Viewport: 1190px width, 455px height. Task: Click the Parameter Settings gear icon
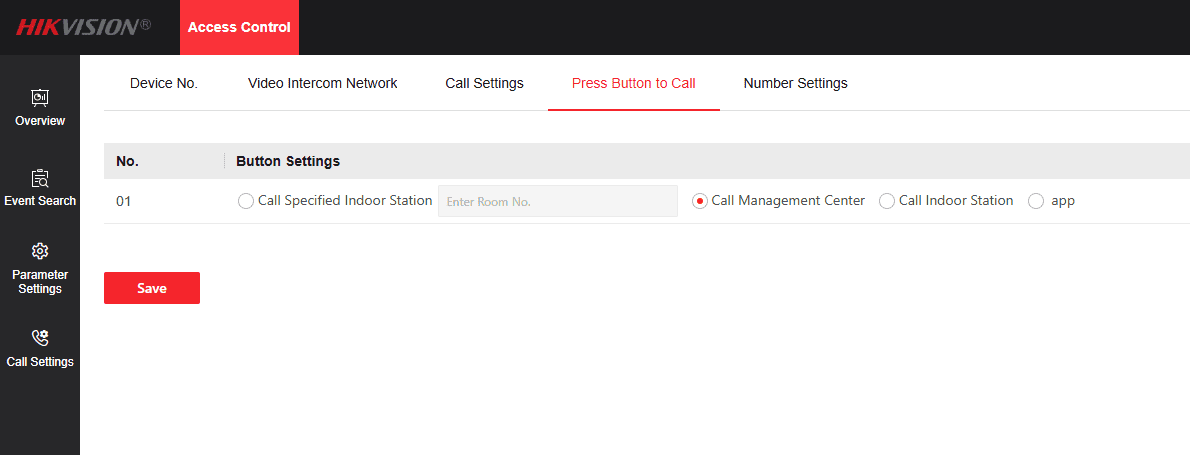[40, 251]
